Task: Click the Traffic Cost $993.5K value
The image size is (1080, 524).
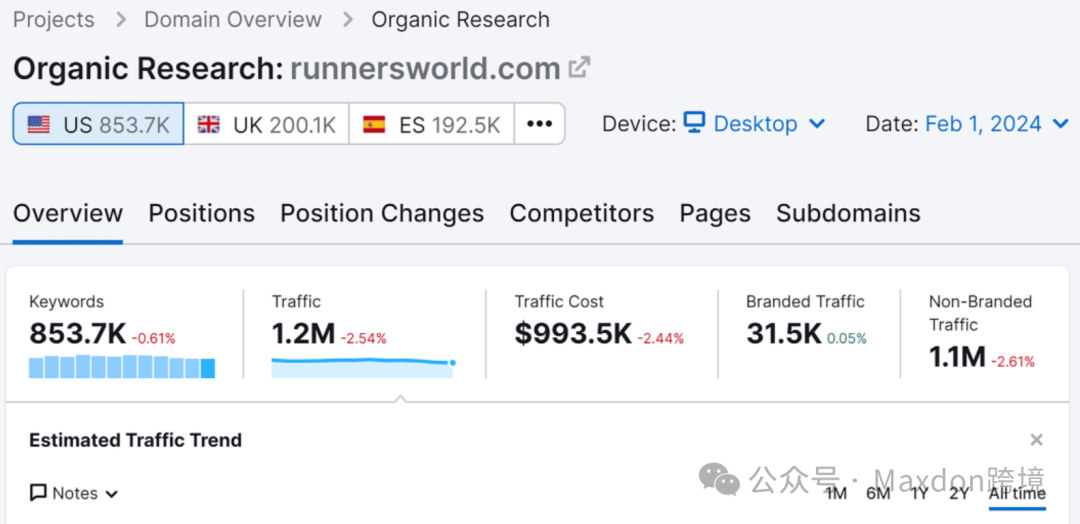Action: click(x=573, y=335)
